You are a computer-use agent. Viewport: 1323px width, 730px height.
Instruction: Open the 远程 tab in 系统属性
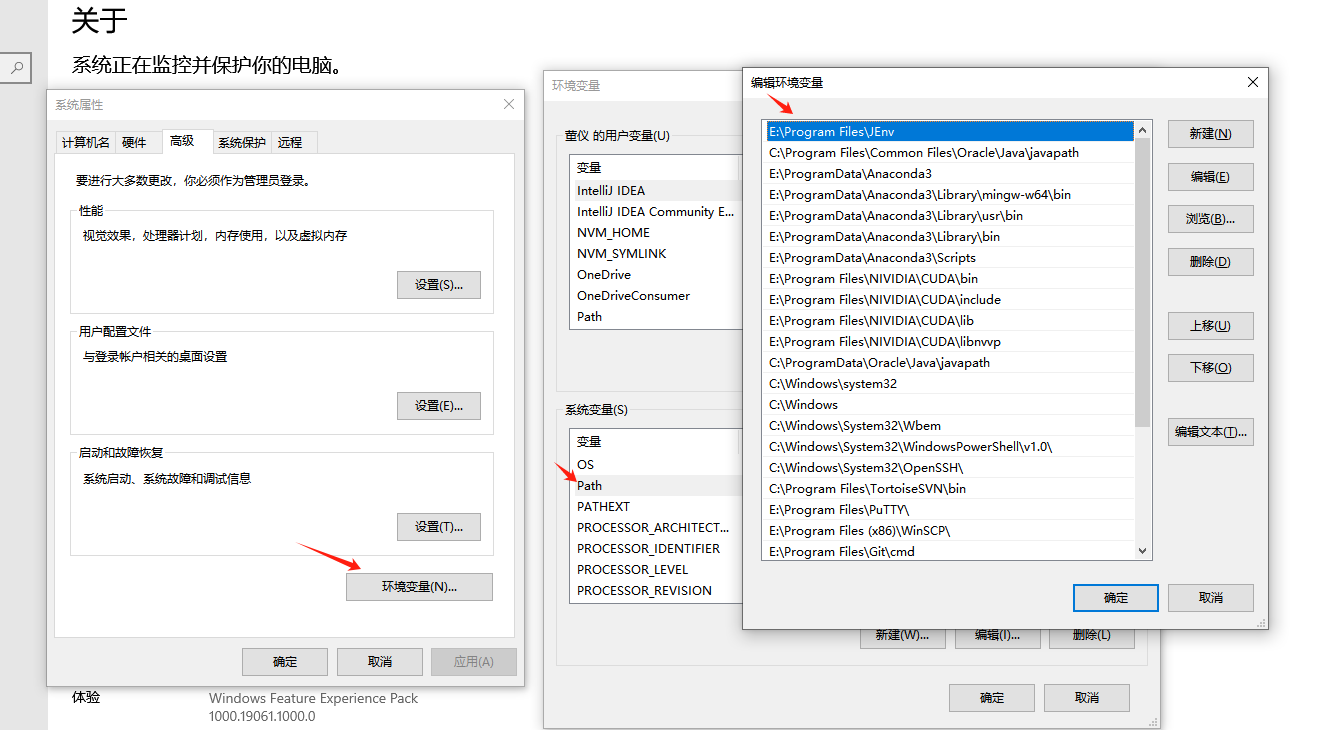pyautogui.click(x=292, y=142)
